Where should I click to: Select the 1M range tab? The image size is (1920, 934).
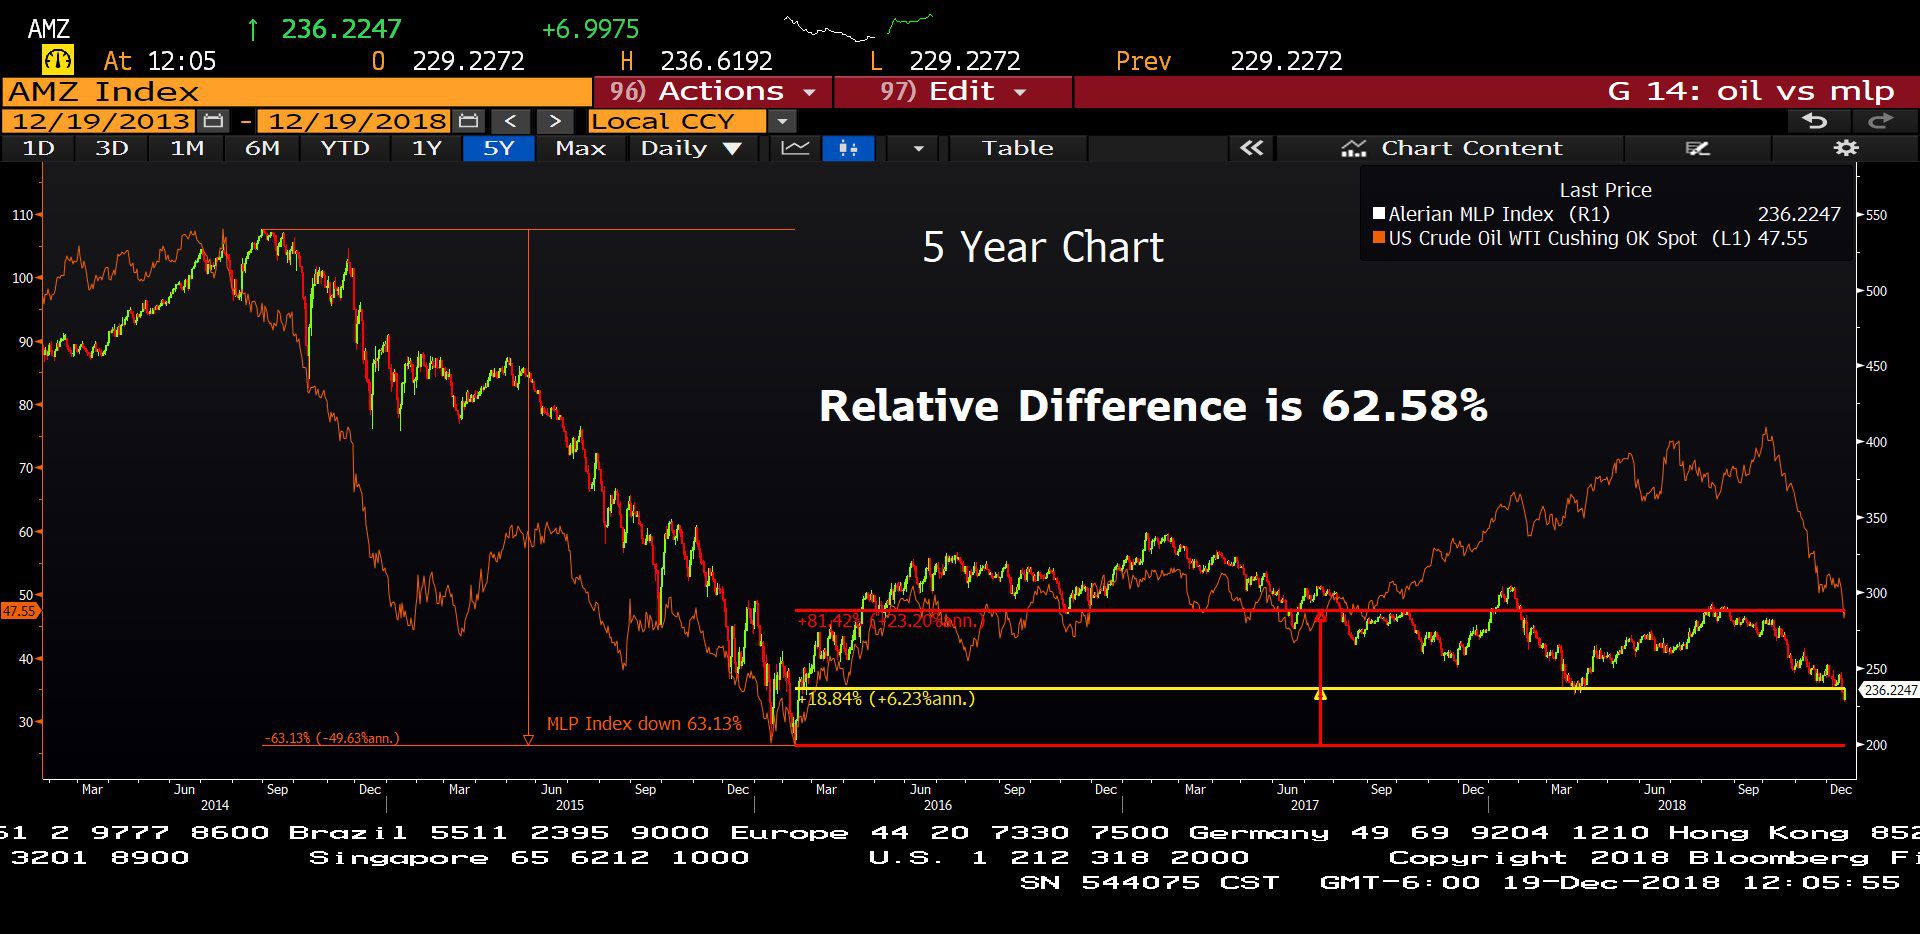point(187,148)
